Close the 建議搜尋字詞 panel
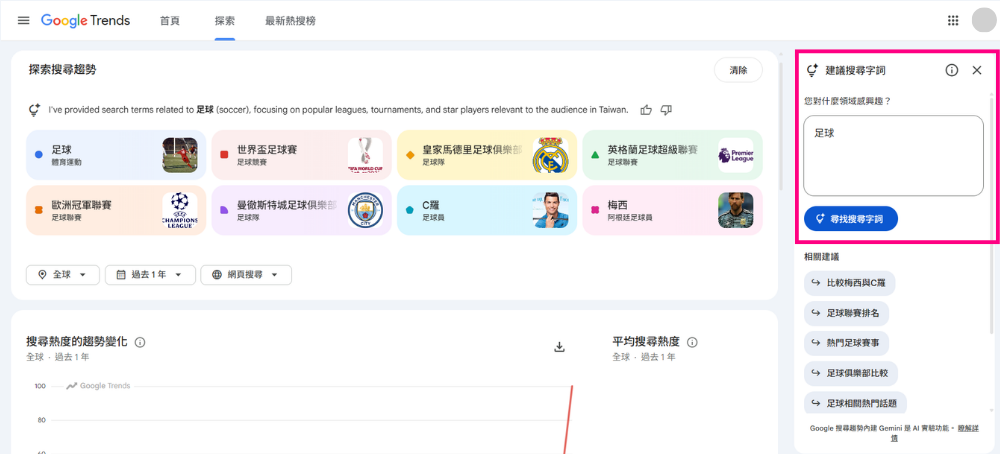The image size is (1000, 454). pos(976,70)
